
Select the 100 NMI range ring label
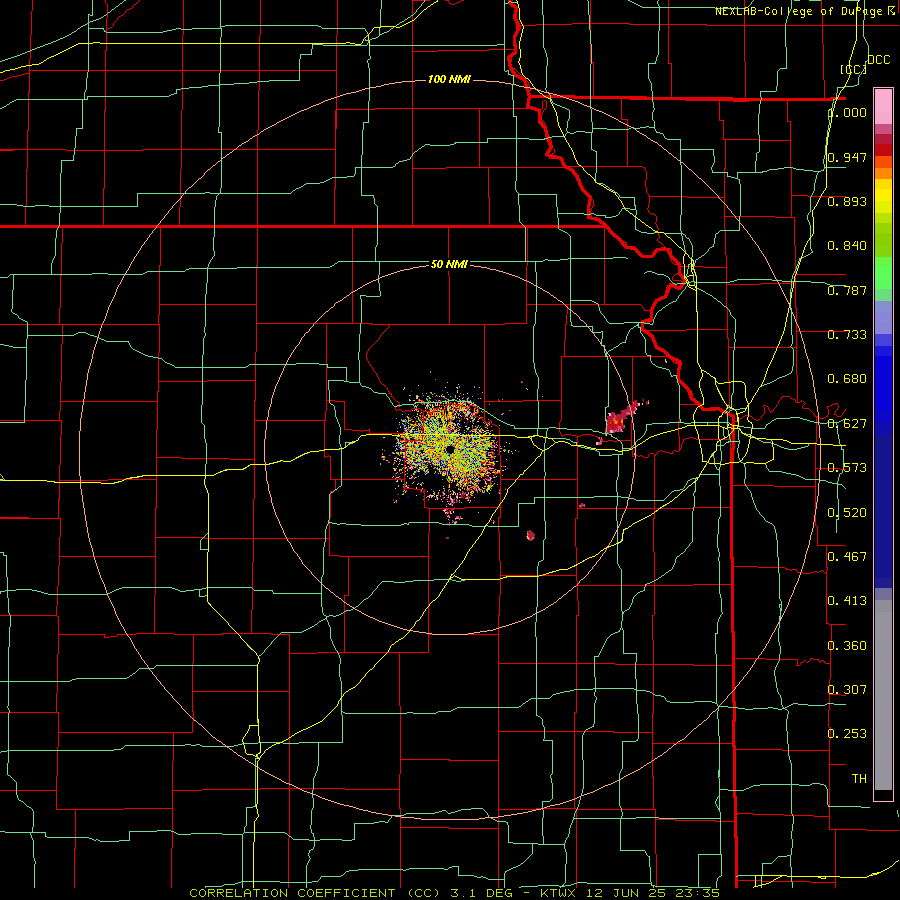point(449,79)
